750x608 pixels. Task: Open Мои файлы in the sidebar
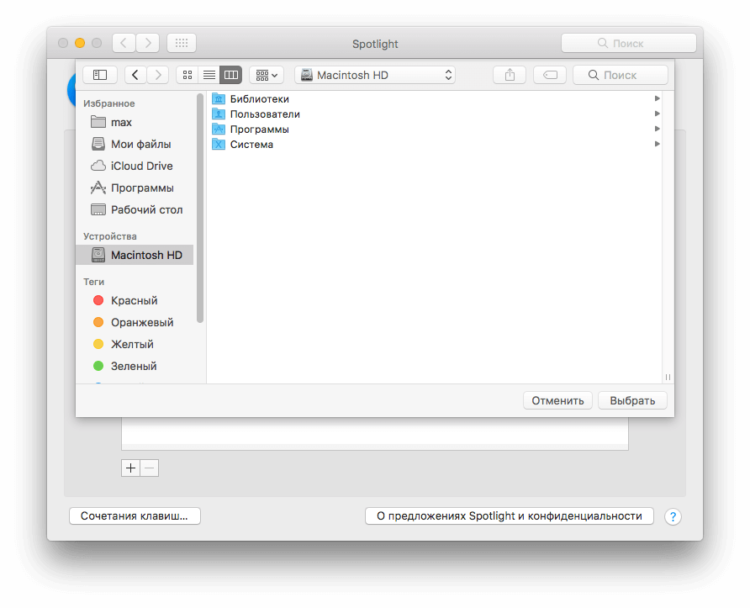click(x=135, y=144)
